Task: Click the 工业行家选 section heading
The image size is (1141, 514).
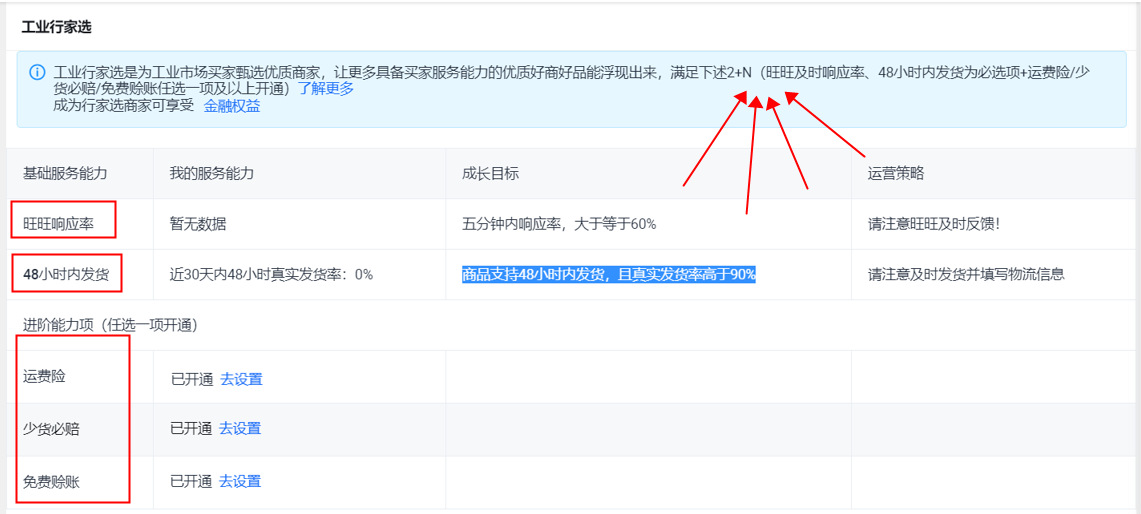Action: 56,27
